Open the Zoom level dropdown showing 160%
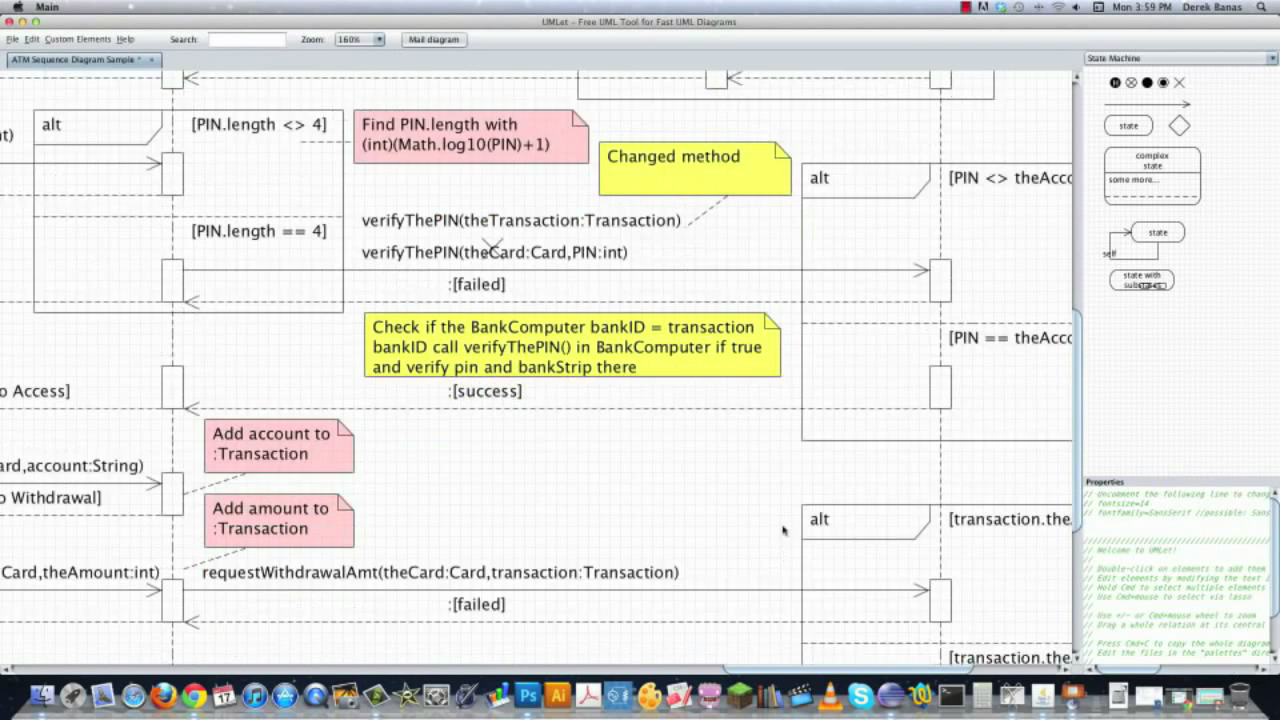This screenshot has width=1280, height=720. tap(359, 40)
